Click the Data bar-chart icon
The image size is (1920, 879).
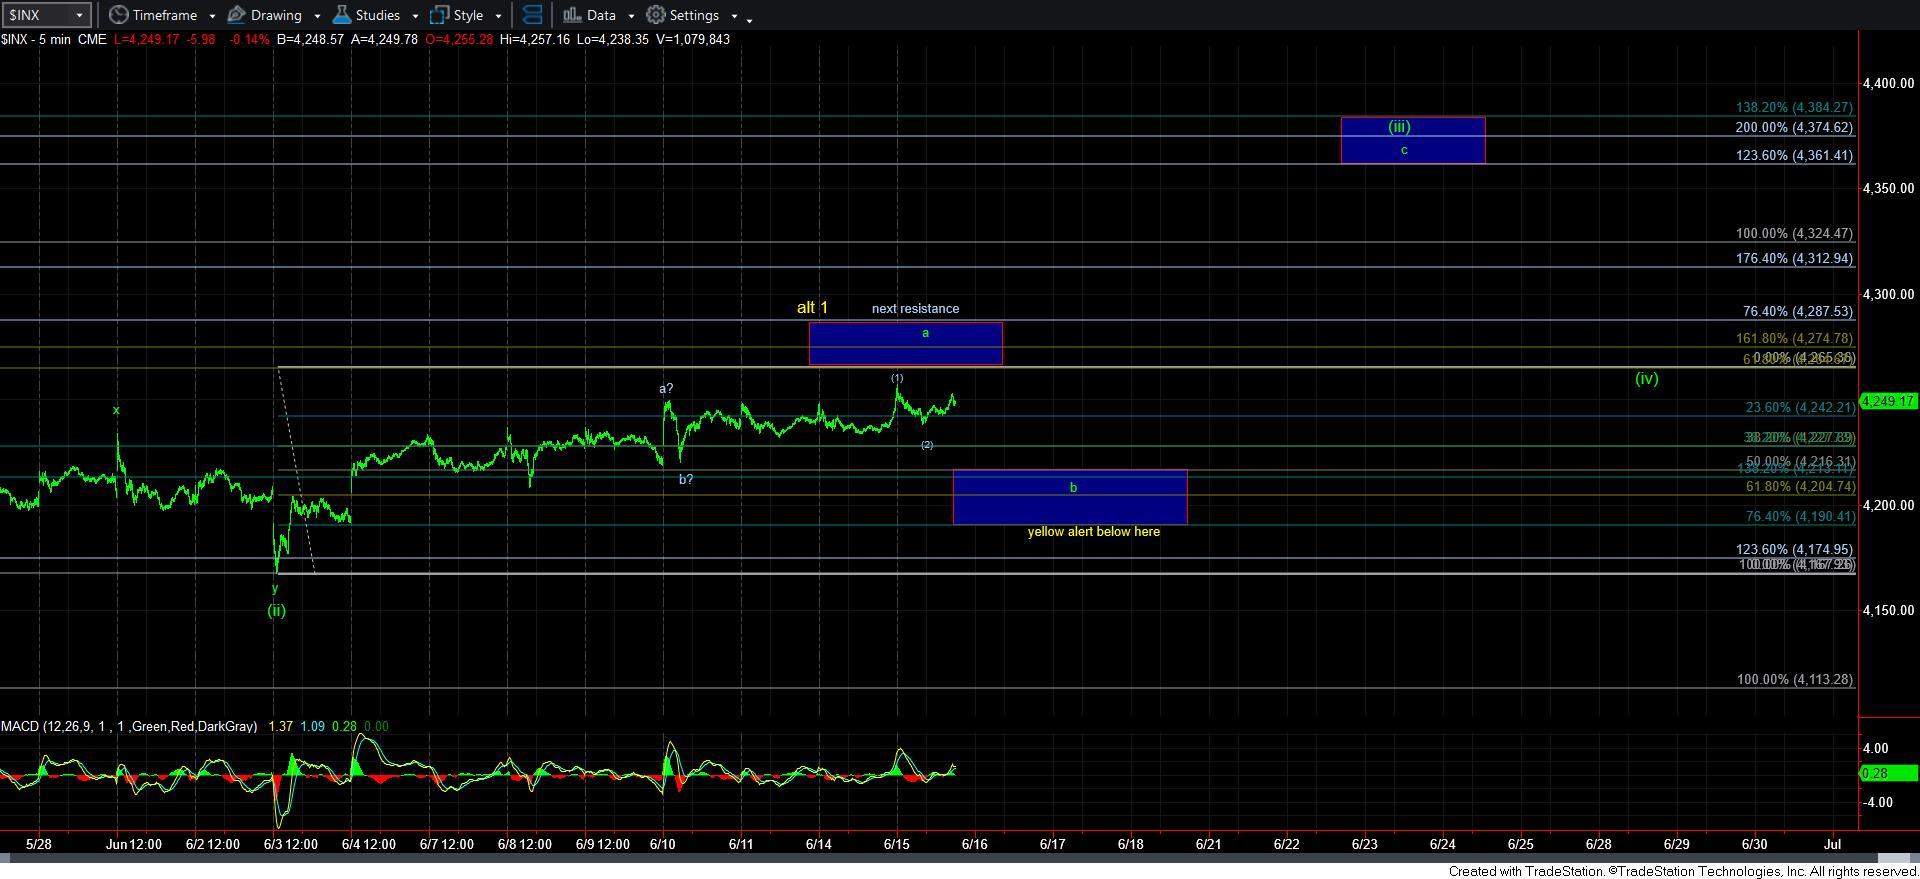(x=572, y=15)
